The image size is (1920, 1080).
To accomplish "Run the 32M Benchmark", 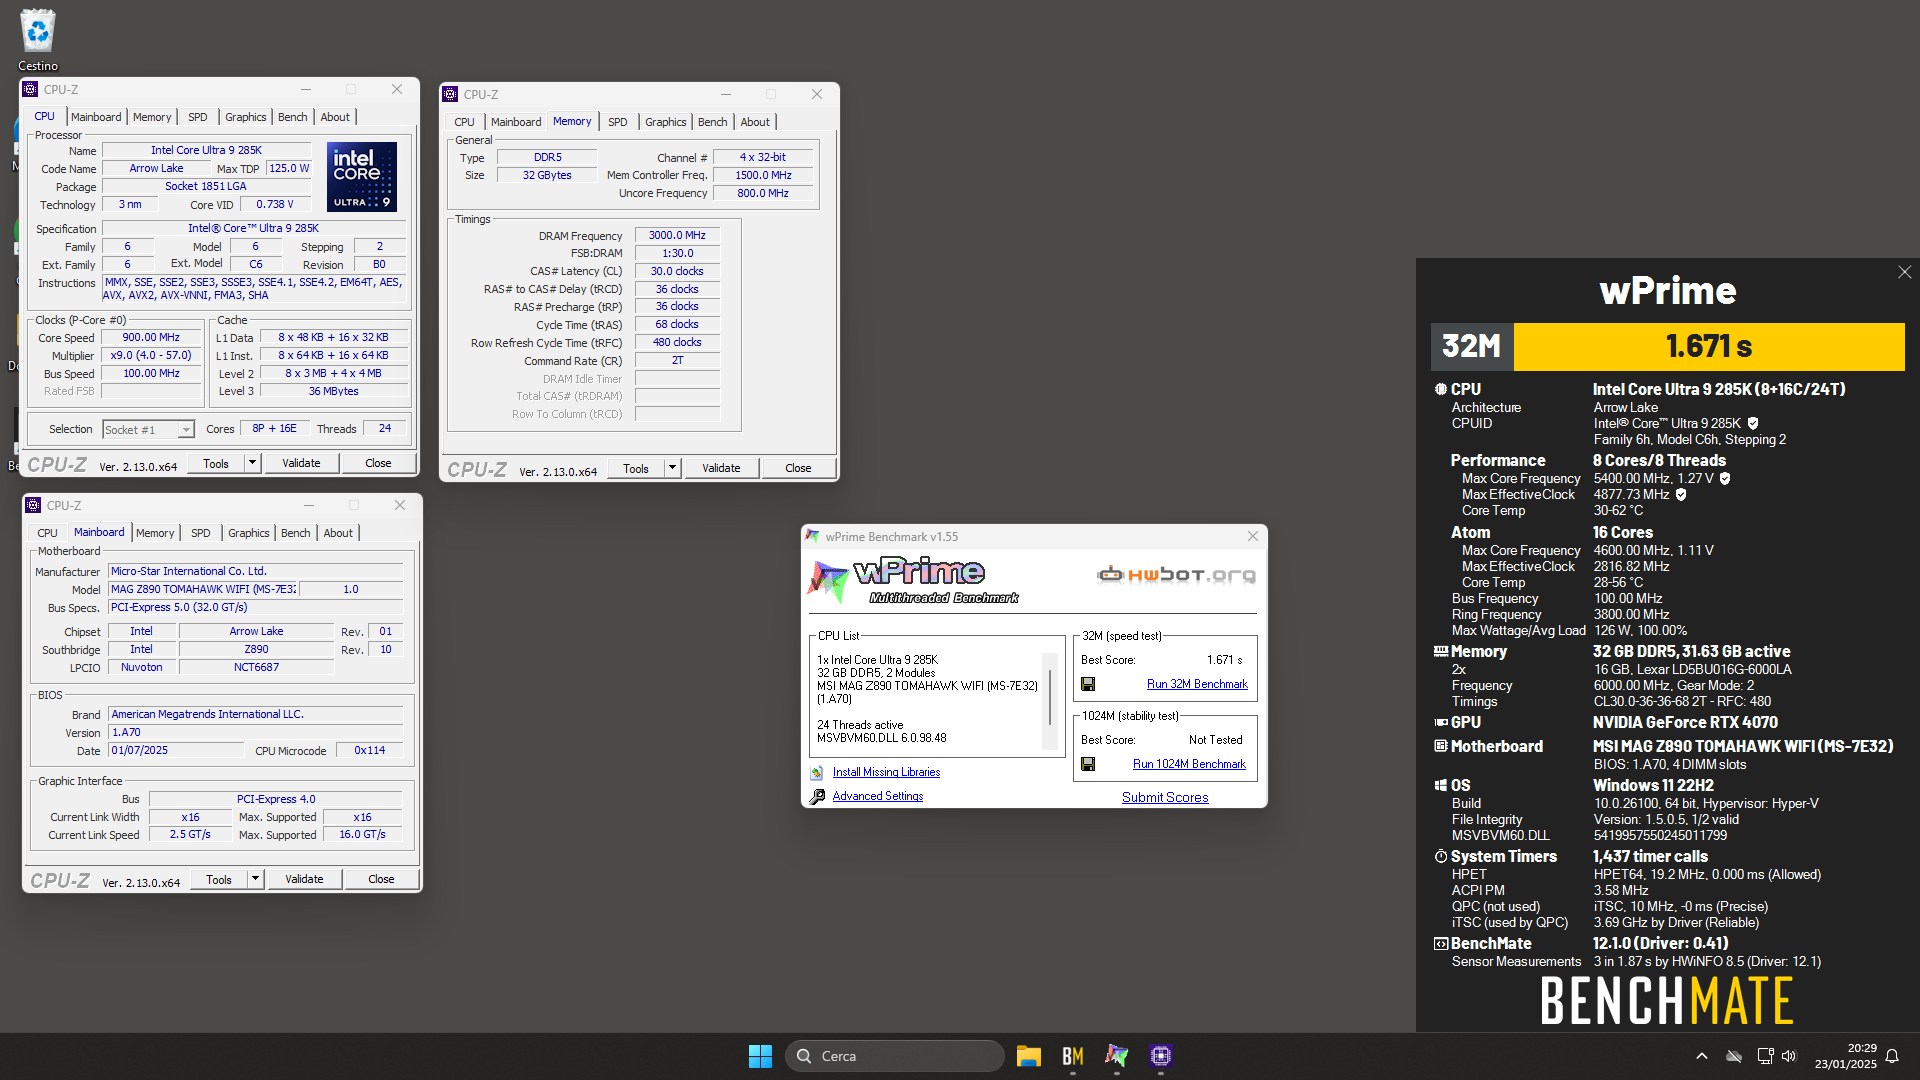I will pos(1197,685).
